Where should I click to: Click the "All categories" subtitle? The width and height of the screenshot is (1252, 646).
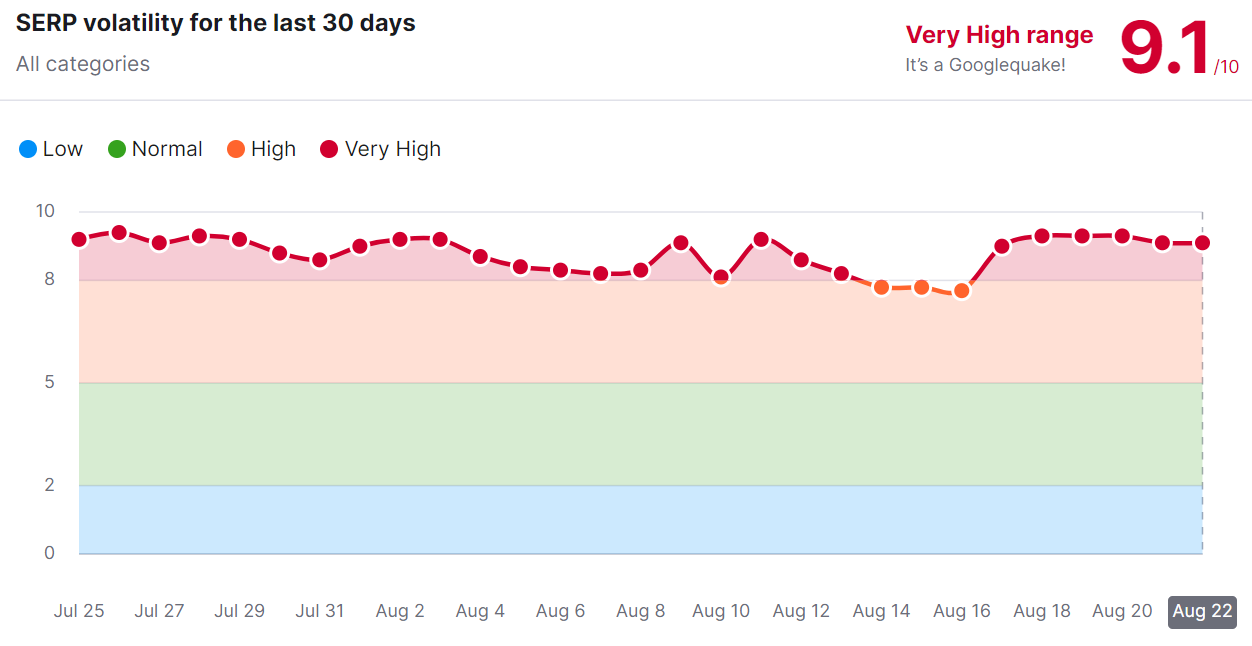click(83, 64)
